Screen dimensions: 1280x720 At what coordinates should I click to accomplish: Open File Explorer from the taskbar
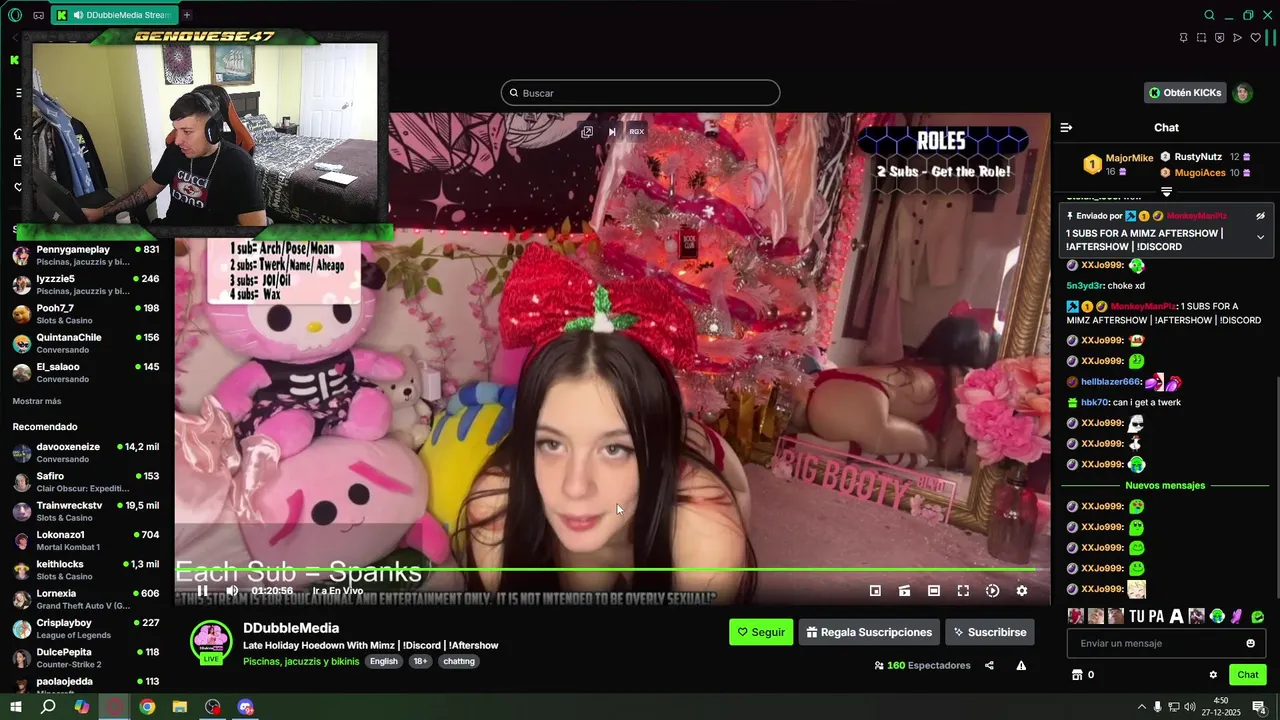click(x=180, y=707)
